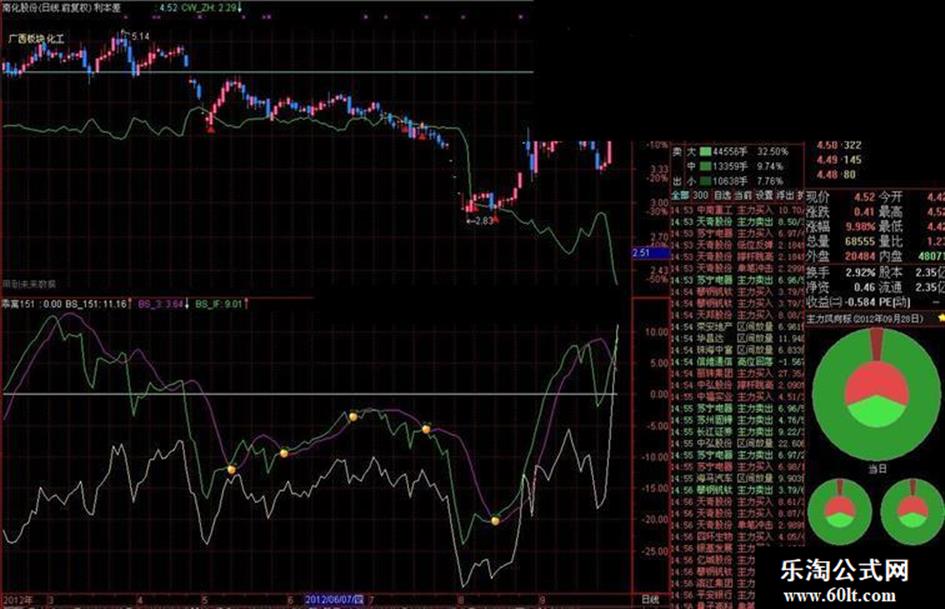Click the 2012年 year label on time axis
945x609 pixels.
click(18, 599)
